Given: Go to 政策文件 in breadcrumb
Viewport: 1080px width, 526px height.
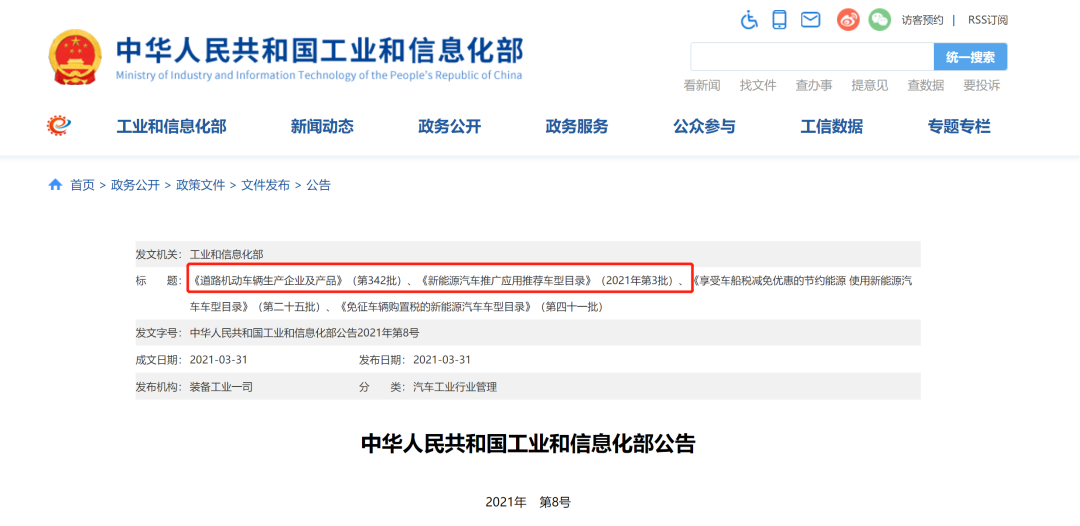Looking at the screenshot, I should 200,185.
